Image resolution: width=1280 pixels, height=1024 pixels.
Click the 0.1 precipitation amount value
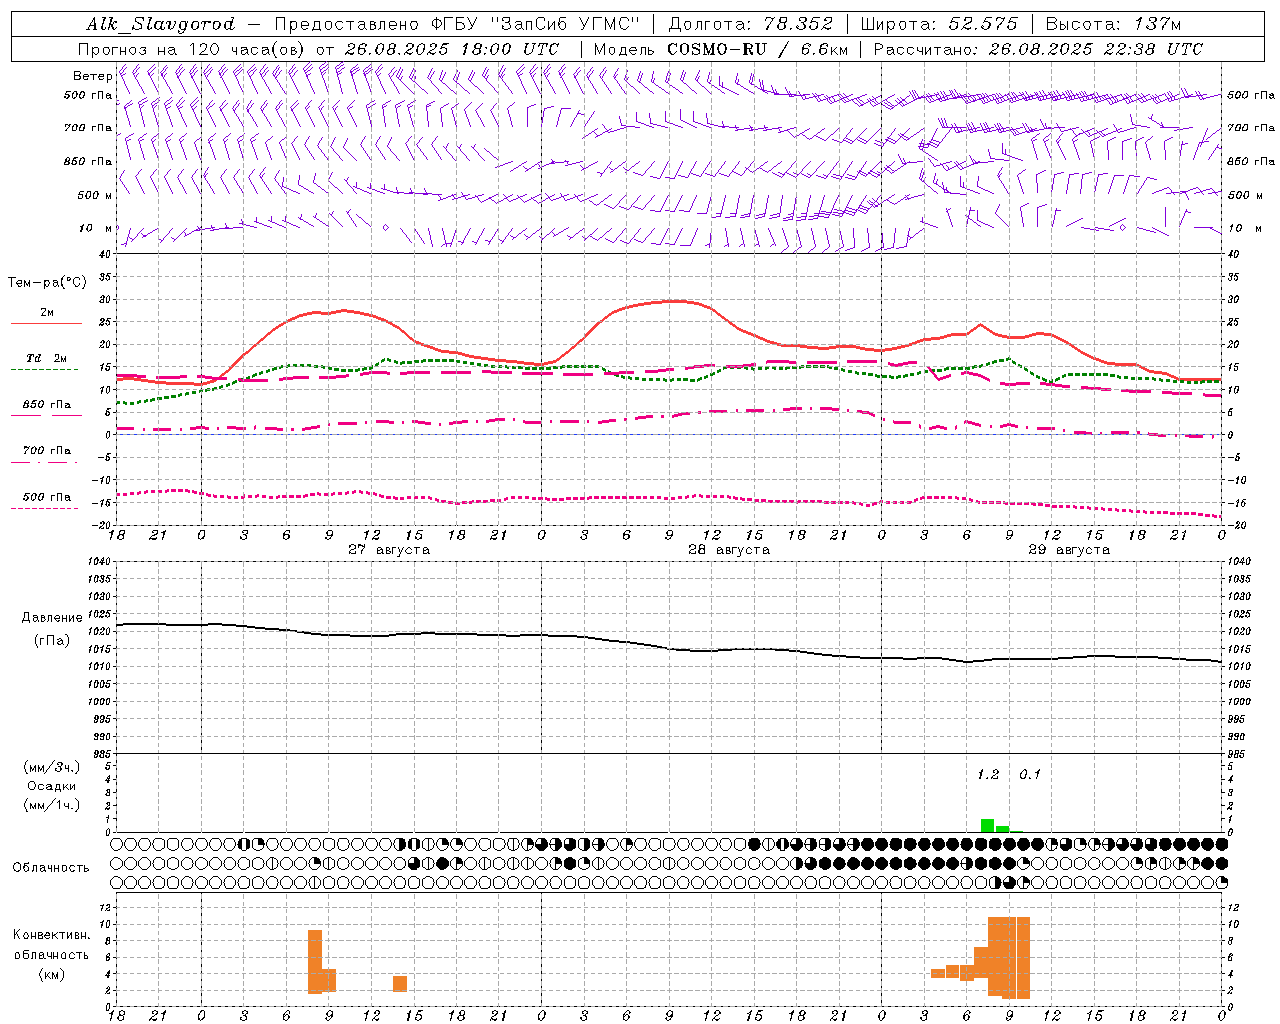tap(1030, 775)
